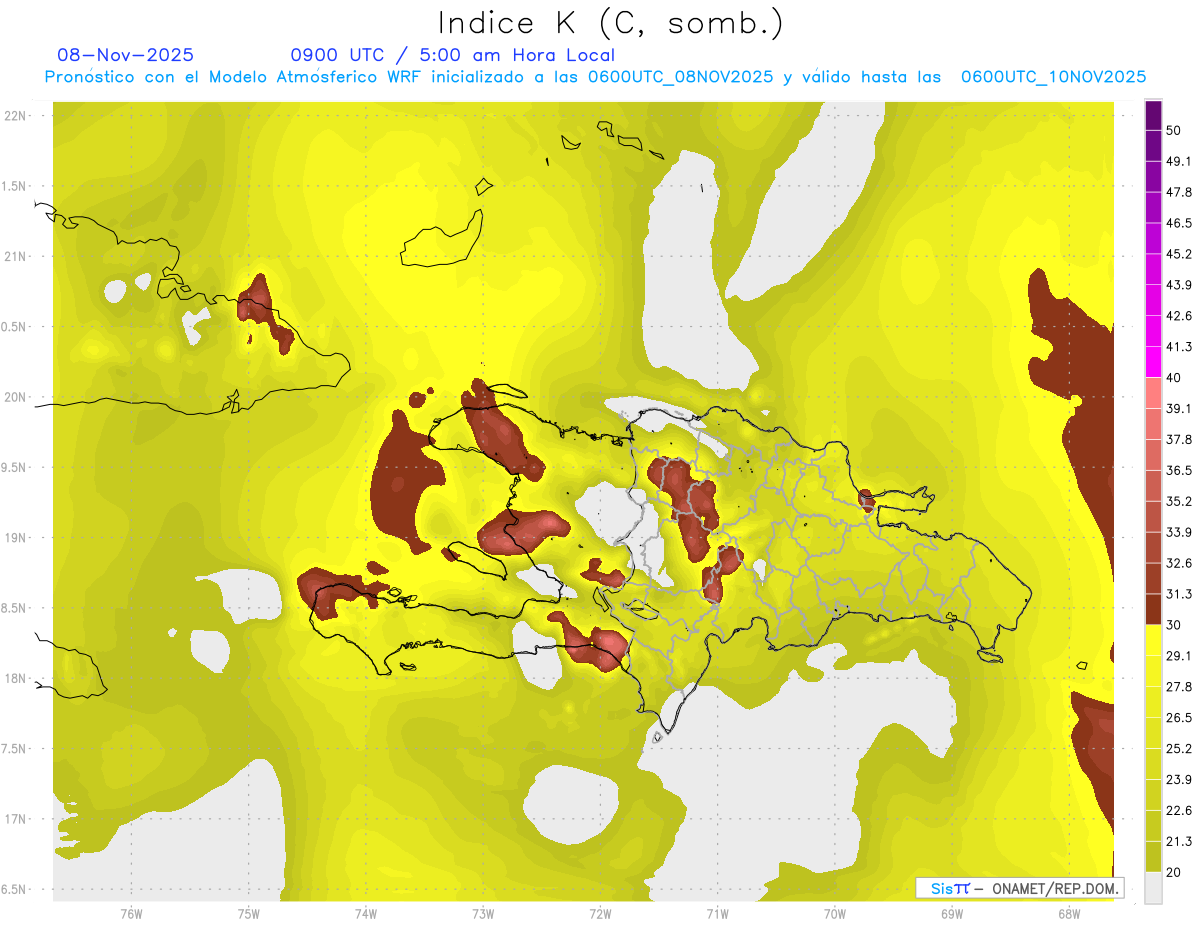Pick the bright yellow legend swatch between 29.1 and 30
This screenshot has width=1200, height=927.
(x=1153, y=640)
